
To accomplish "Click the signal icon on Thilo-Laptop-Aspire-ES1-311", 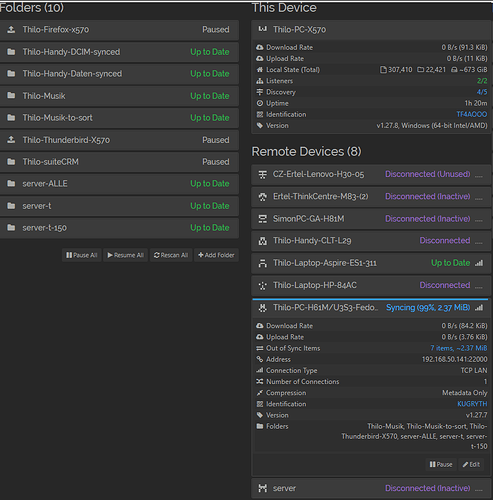I will (479, 263).
